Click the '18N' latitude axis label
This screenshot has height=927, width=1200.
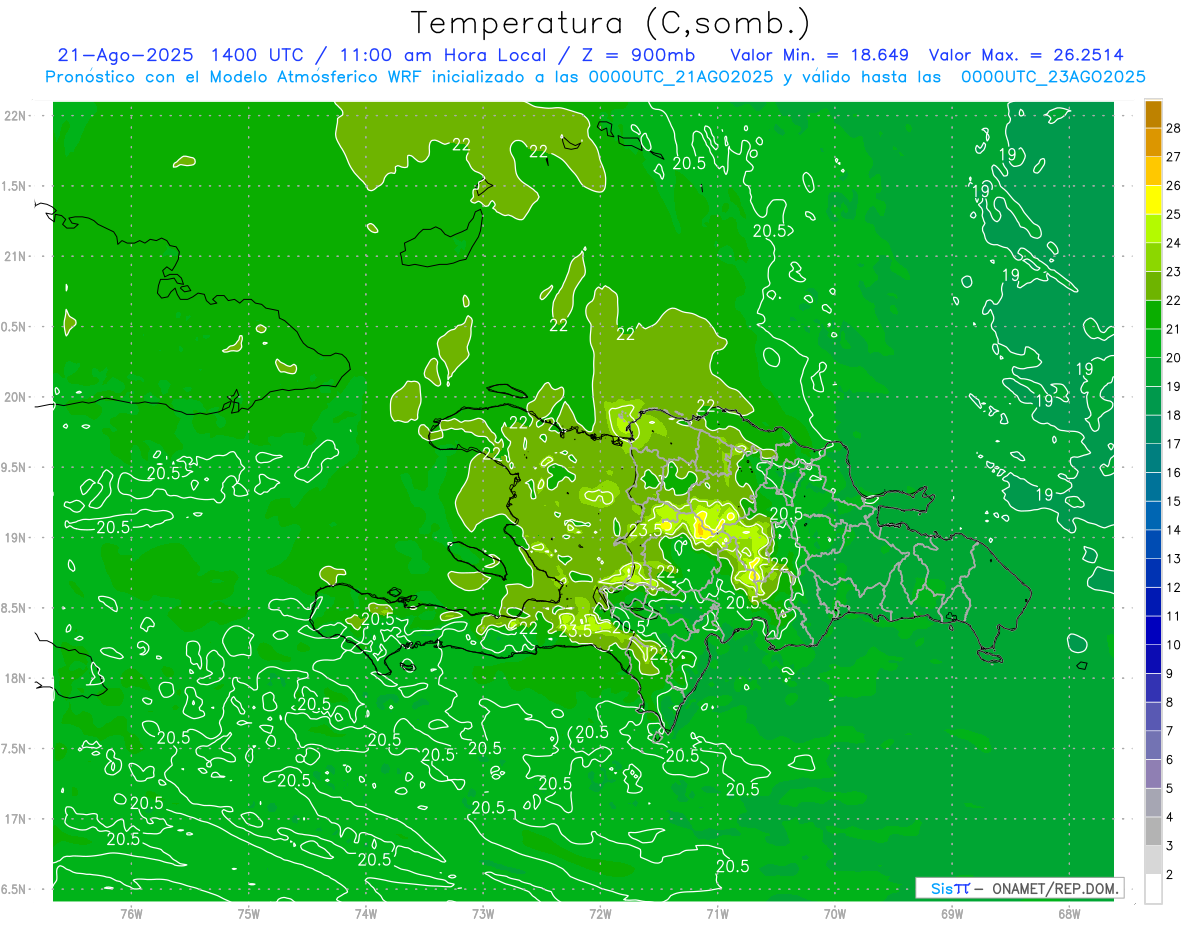[15, 678]
